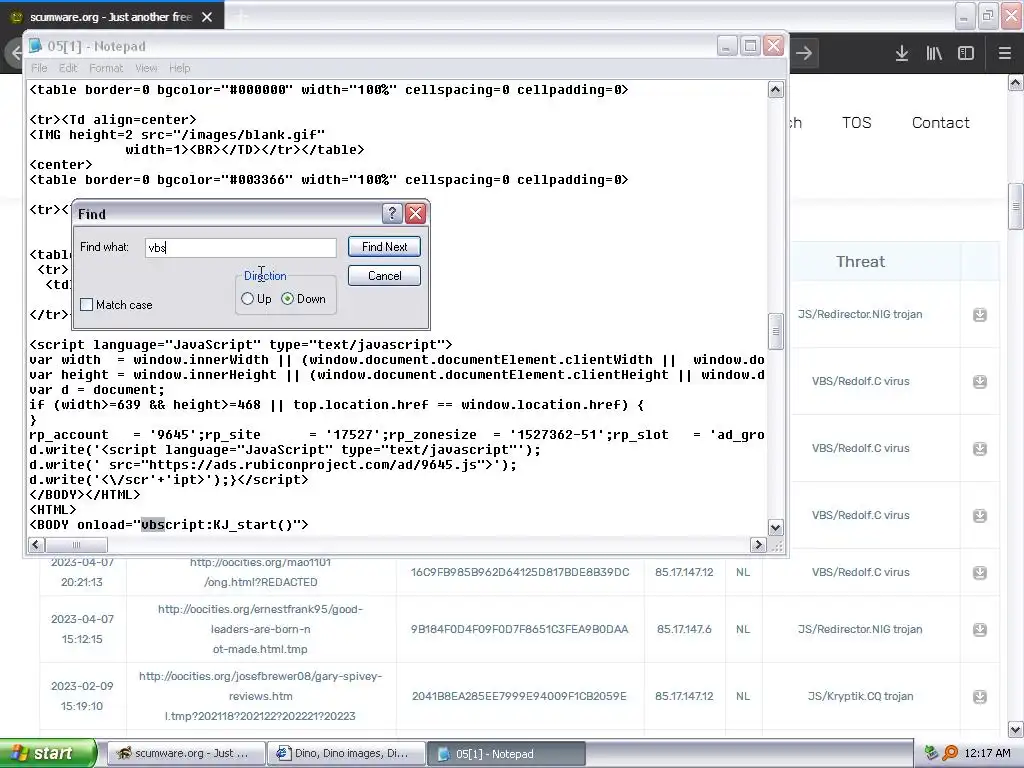The height and width of the screenshot is (768, 1024).
Task: Open the Notepad File menu
Action: [x=39, y=68]
